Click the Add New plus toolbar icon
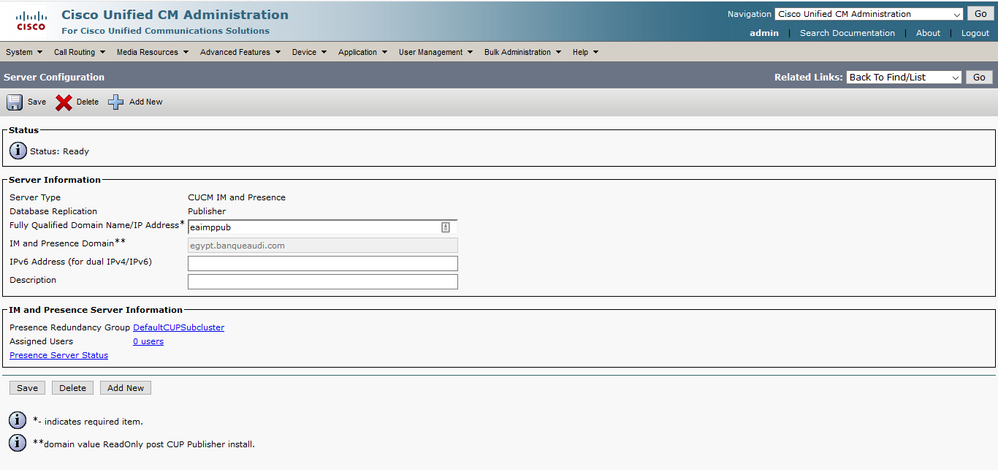 (115, 102)
